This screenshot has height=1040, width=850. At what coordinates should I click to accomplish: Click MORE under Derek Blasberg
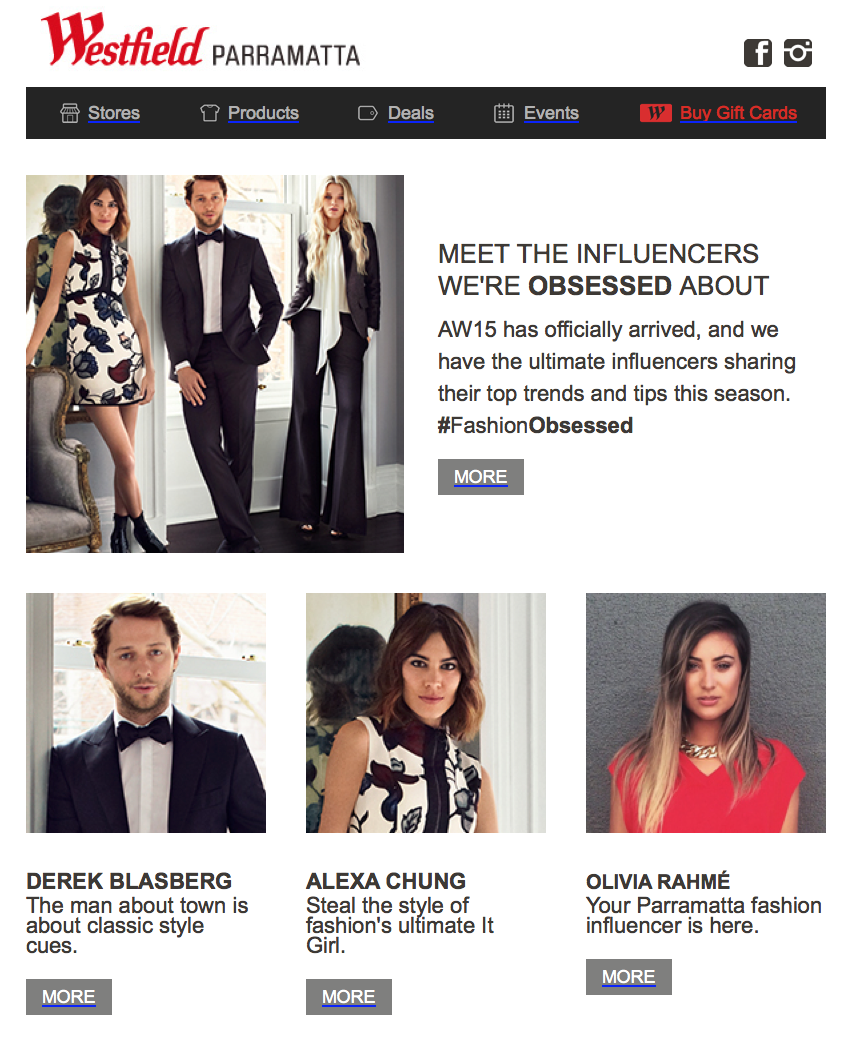pos(69,997)
